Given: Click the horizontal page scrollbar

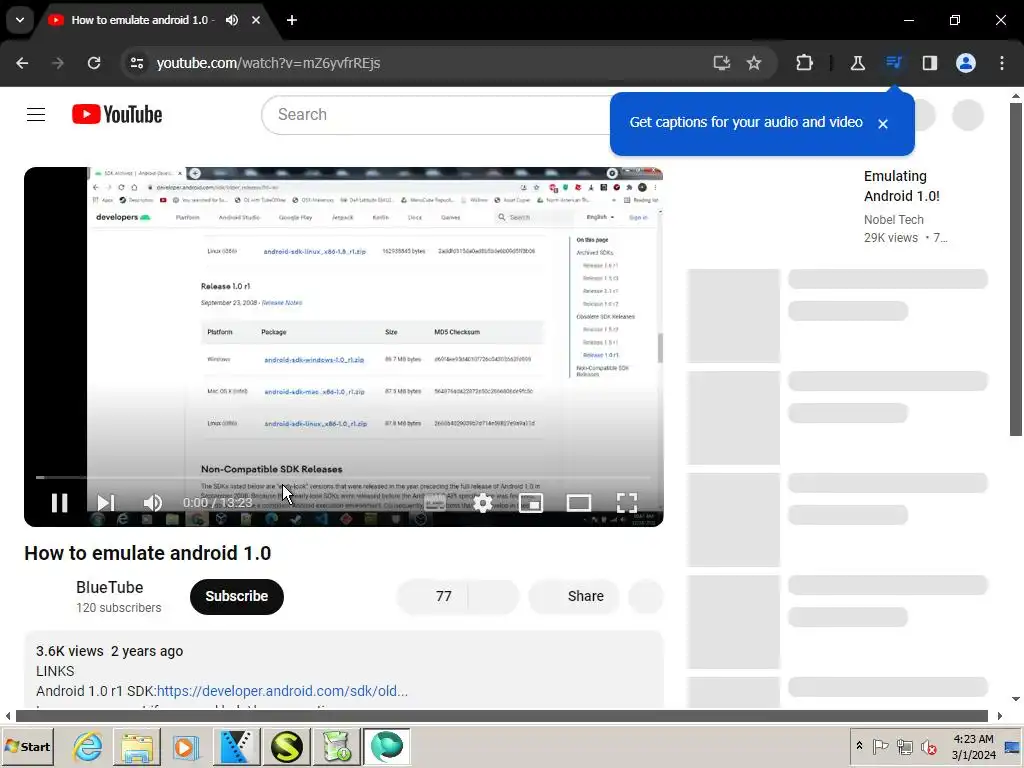Looking at the screenshot, I should (502, 716).
